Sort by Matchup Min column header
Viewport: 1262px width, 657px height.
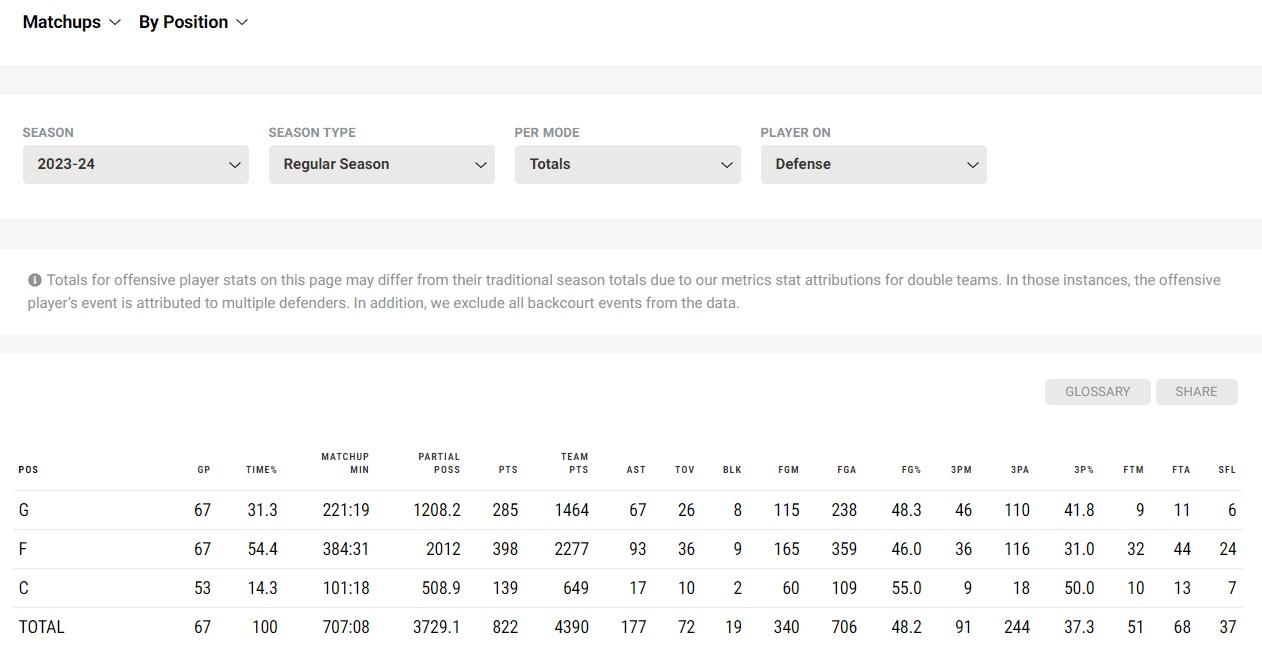pyautogui.click(x=345, y=463)
